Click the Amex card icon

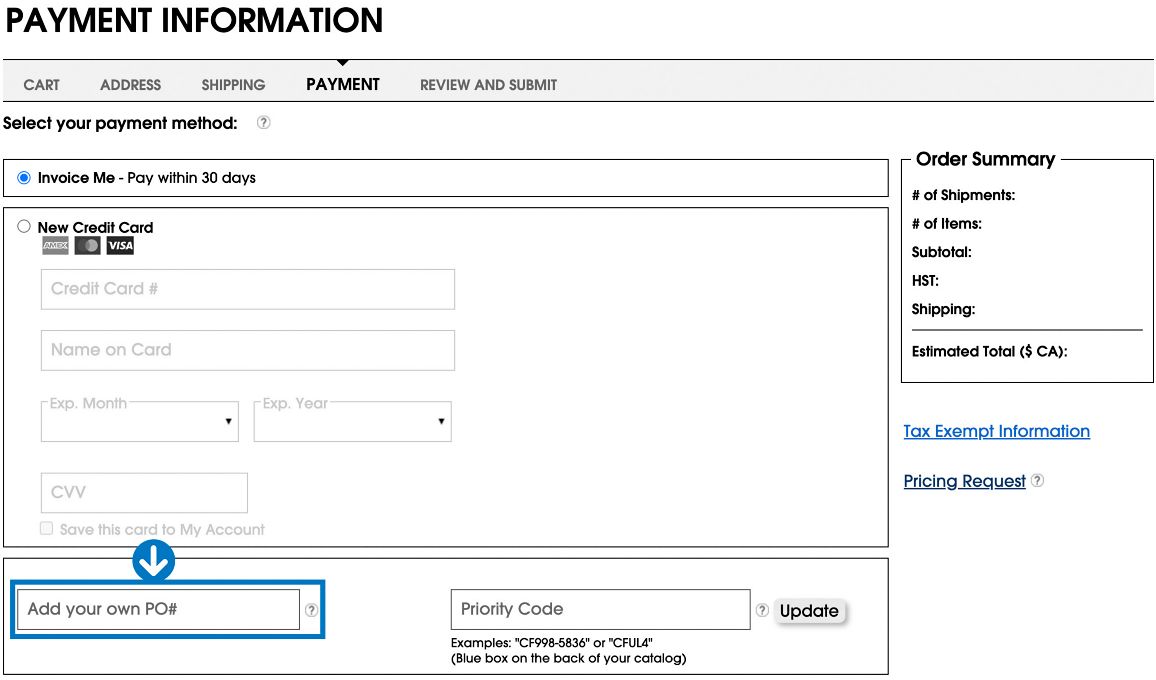(x=55, y=244)
